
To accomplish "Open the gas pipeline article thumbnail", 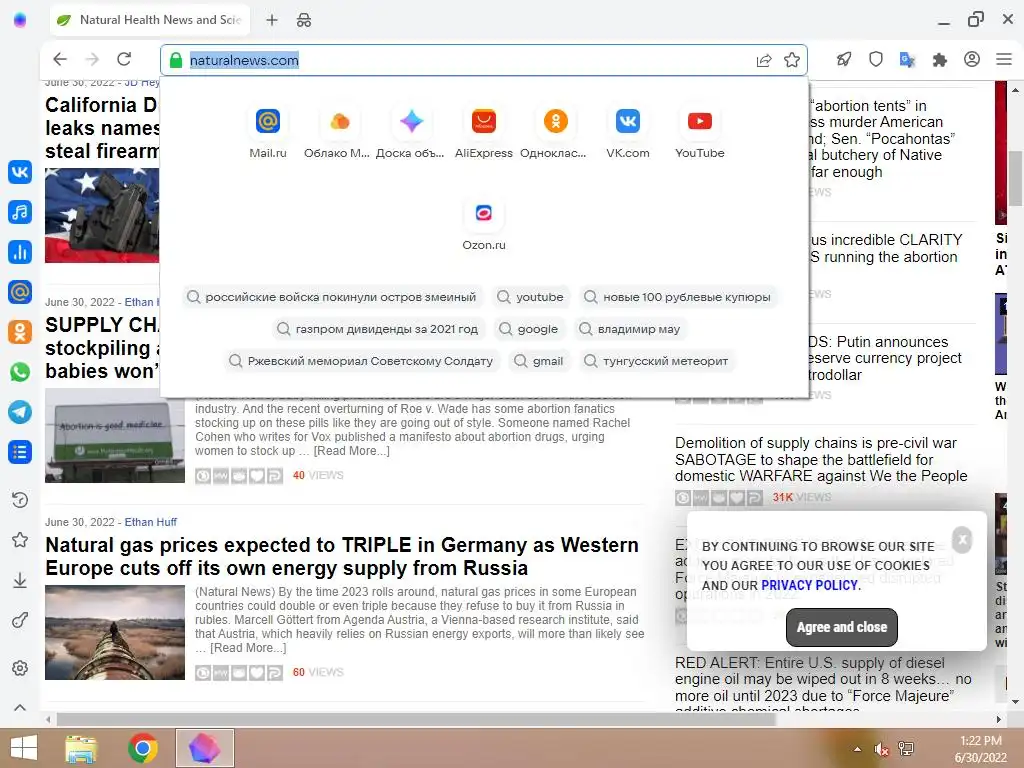I will (115, 632).
